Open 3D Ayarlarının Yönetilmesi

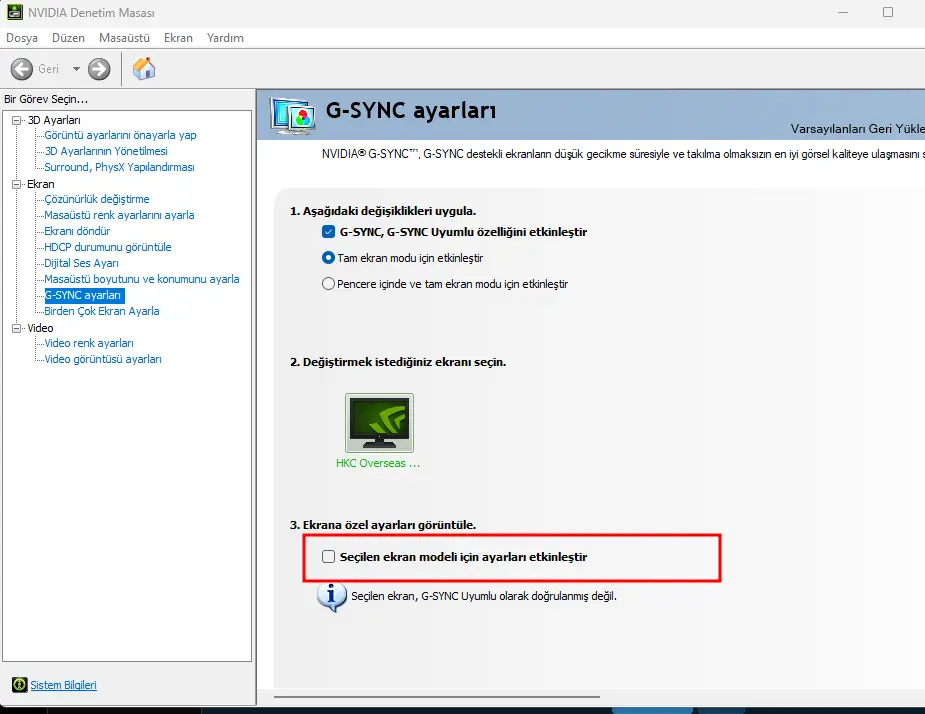click(106, 151)
